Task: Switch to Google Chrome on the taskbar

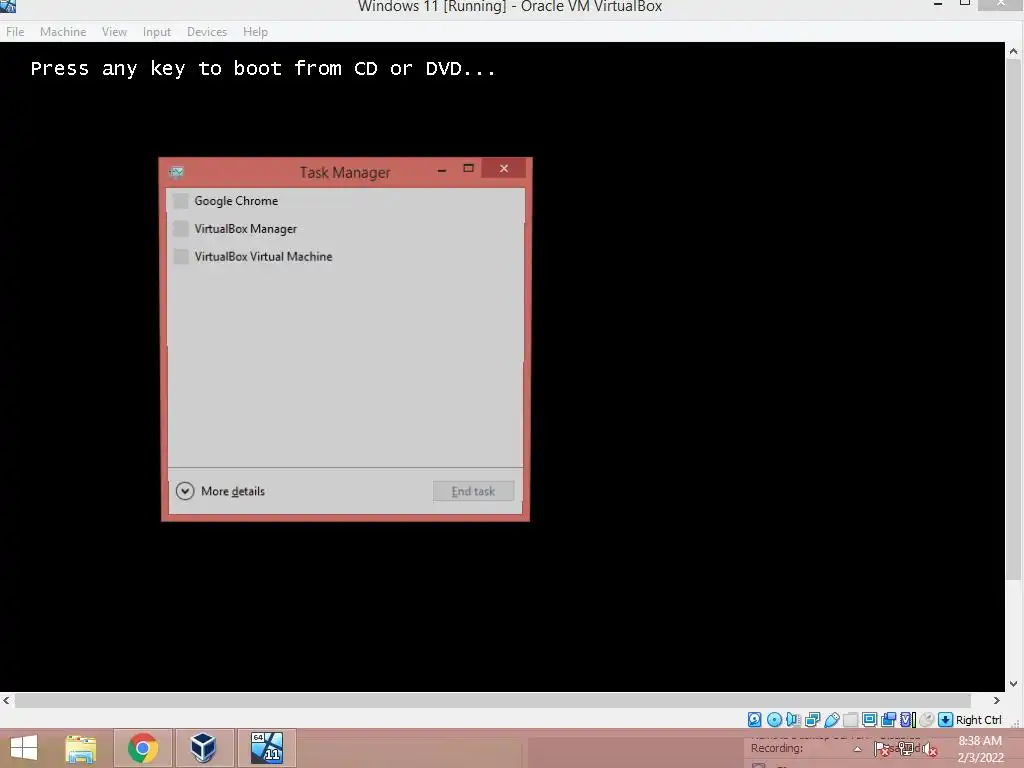Action: (143, 748)
